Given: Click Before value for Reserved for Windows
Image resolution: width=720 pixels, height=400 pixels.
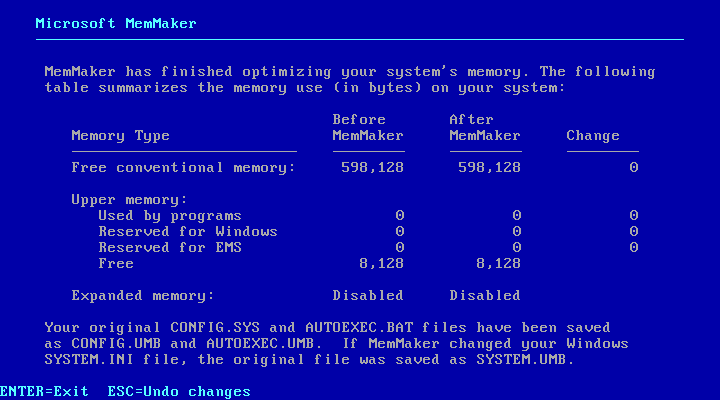Looking at the screenshot, I should [x=400, y=231].
